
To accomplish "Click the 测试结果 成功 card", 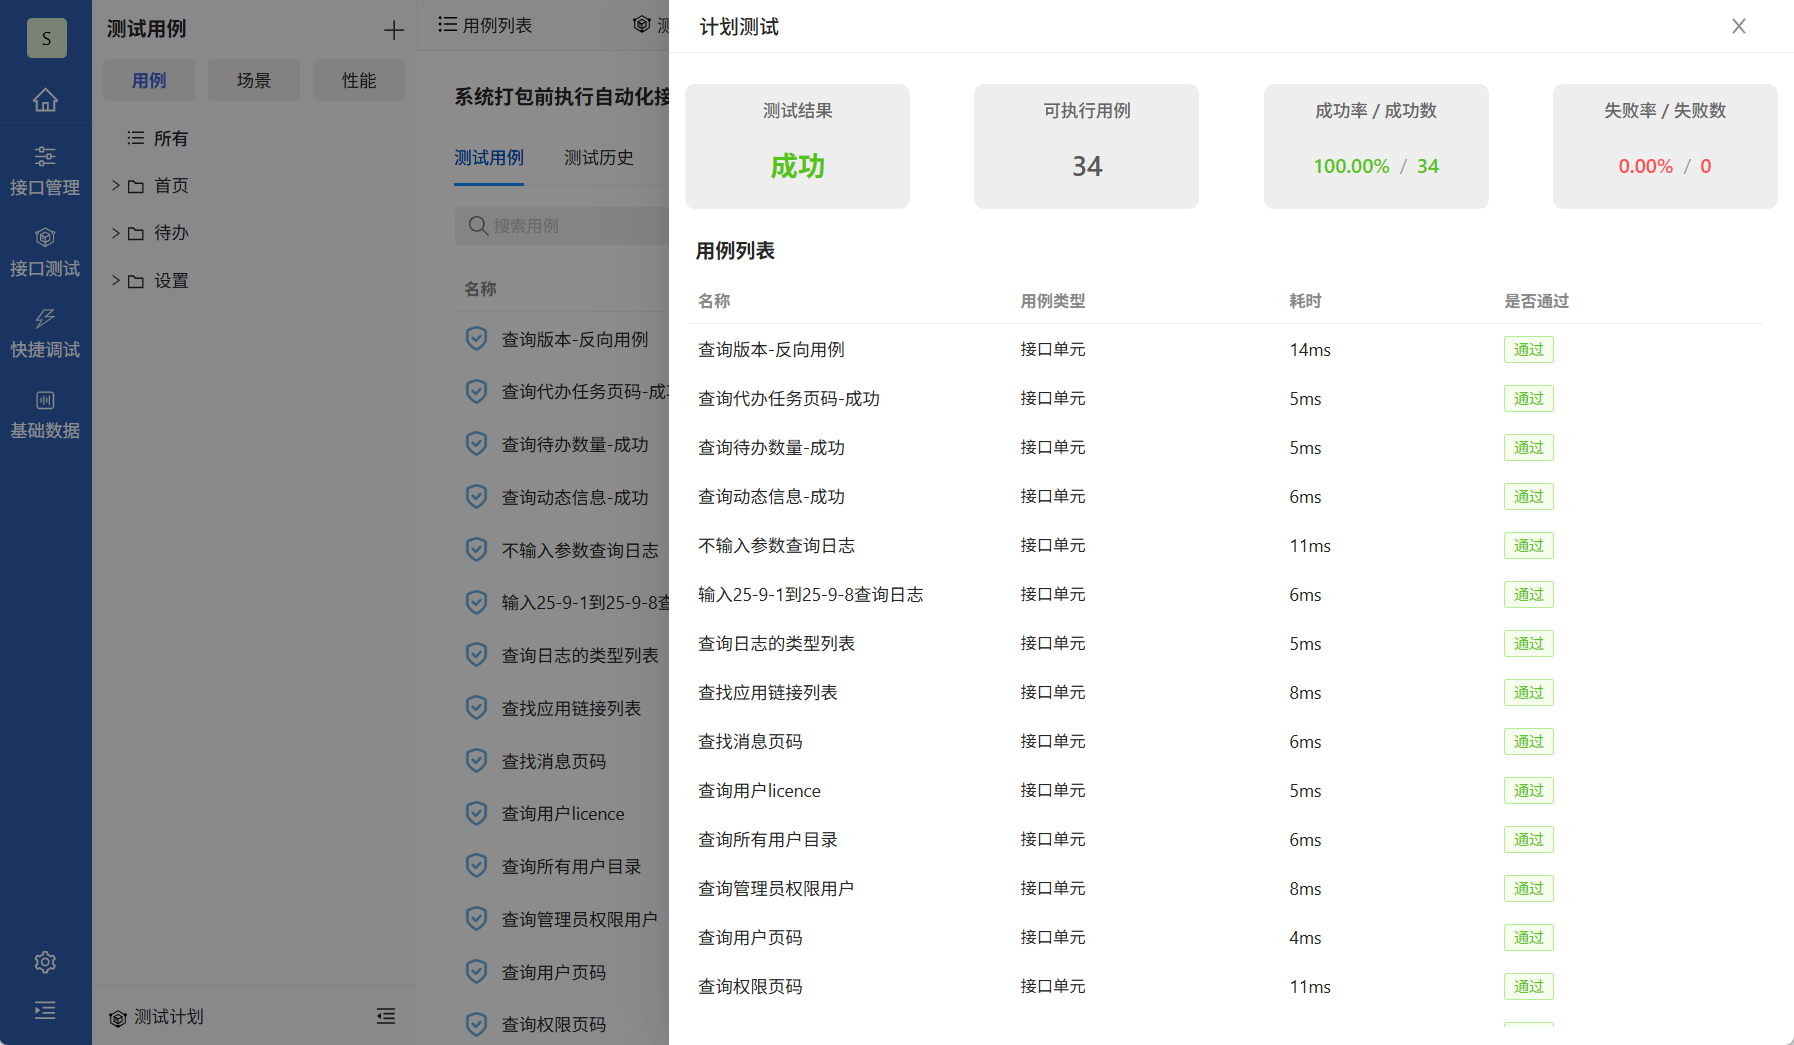I will click(797, 146).
